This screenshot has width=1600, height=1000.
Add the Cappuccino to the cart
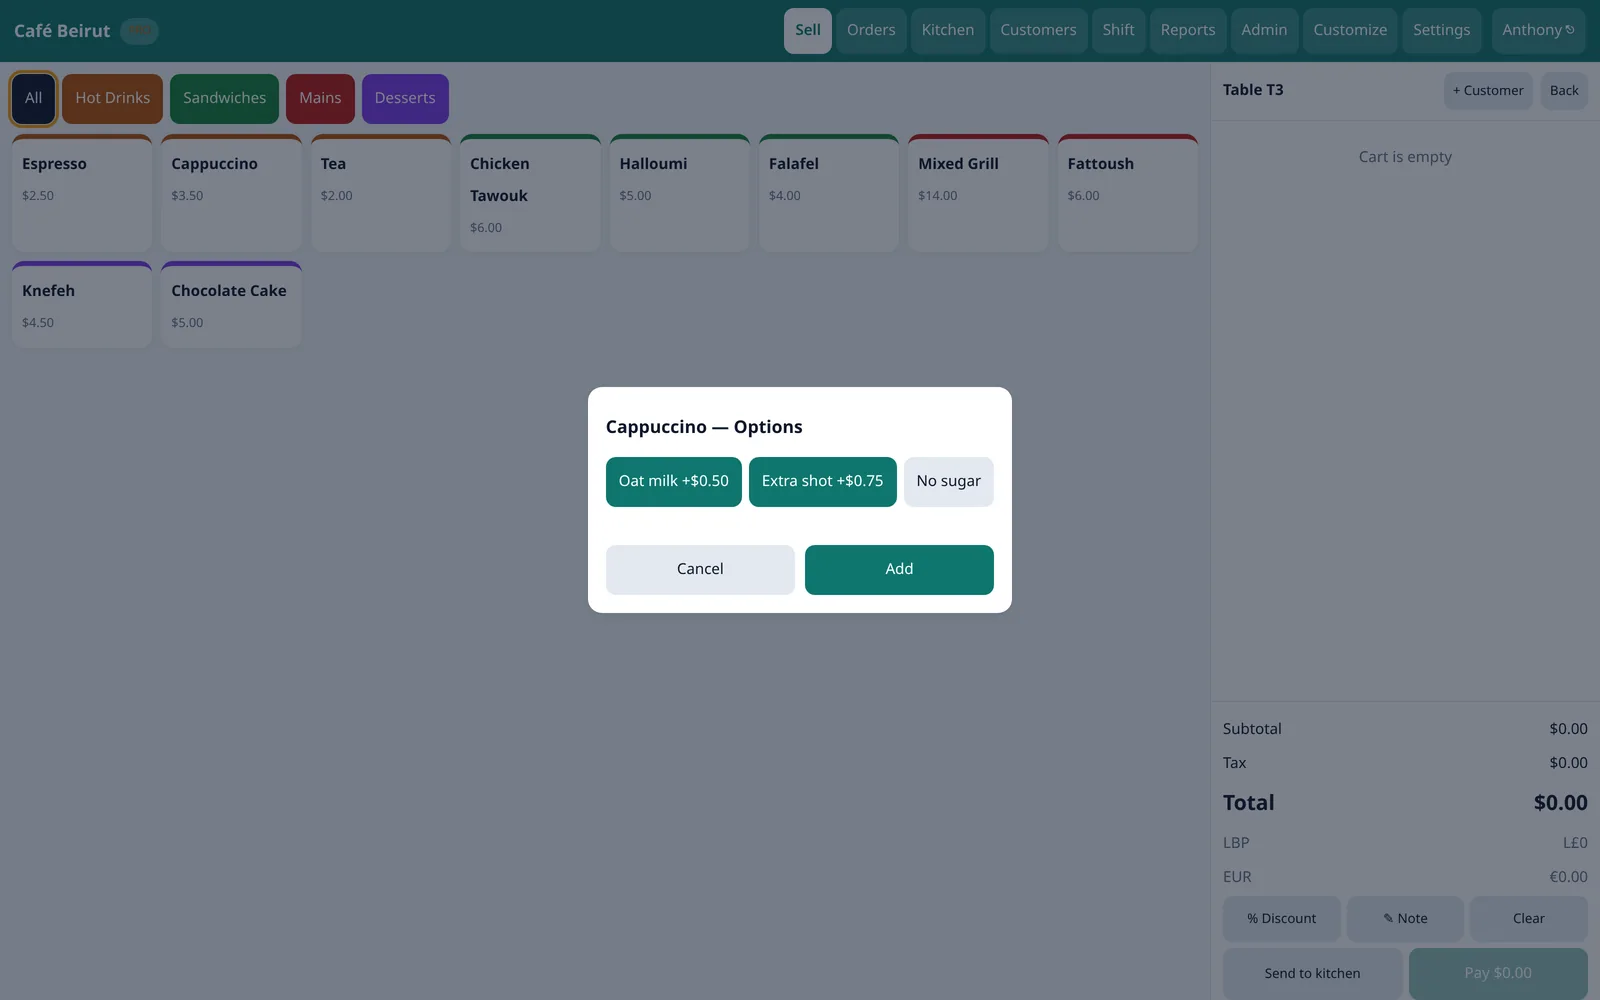pos(899,570)
